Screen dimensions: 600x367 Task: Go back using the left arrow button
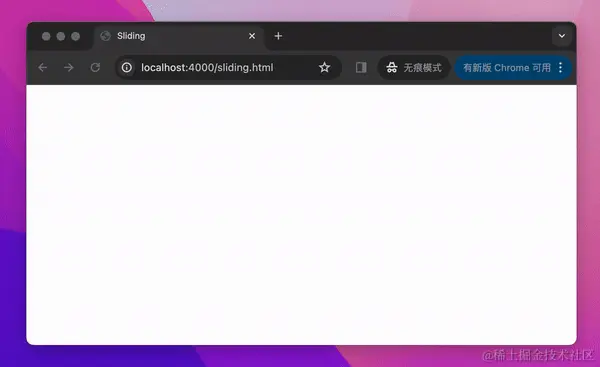42,68
